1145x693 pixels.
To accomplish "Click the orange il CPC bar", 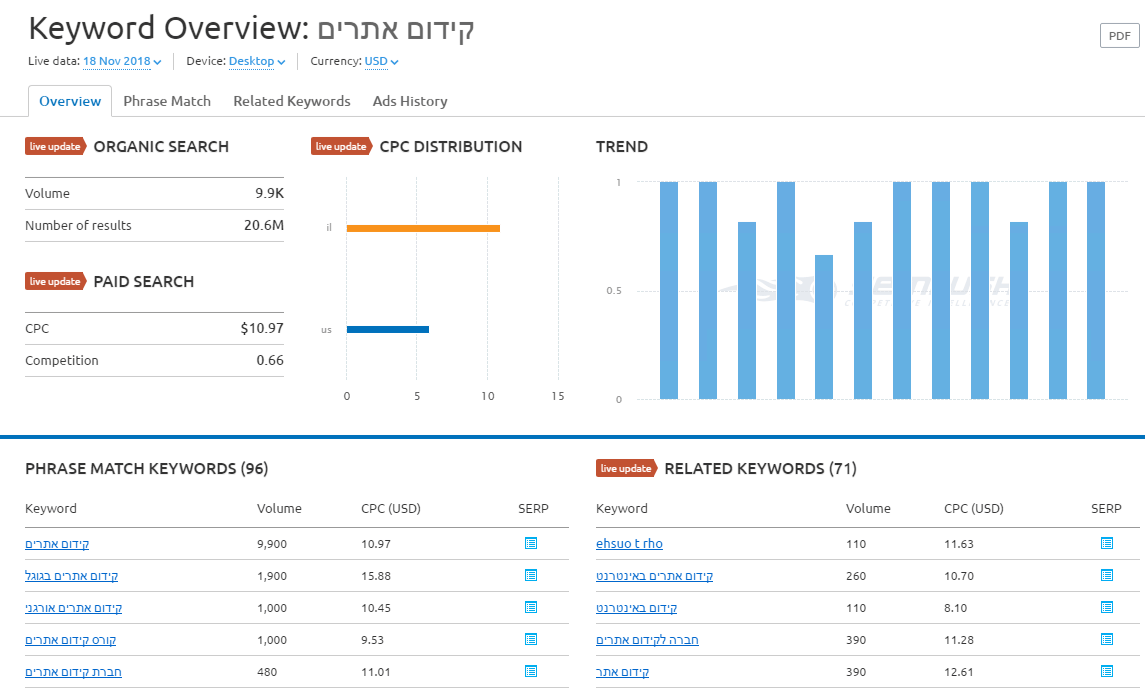I will click(x=424, y=229).
